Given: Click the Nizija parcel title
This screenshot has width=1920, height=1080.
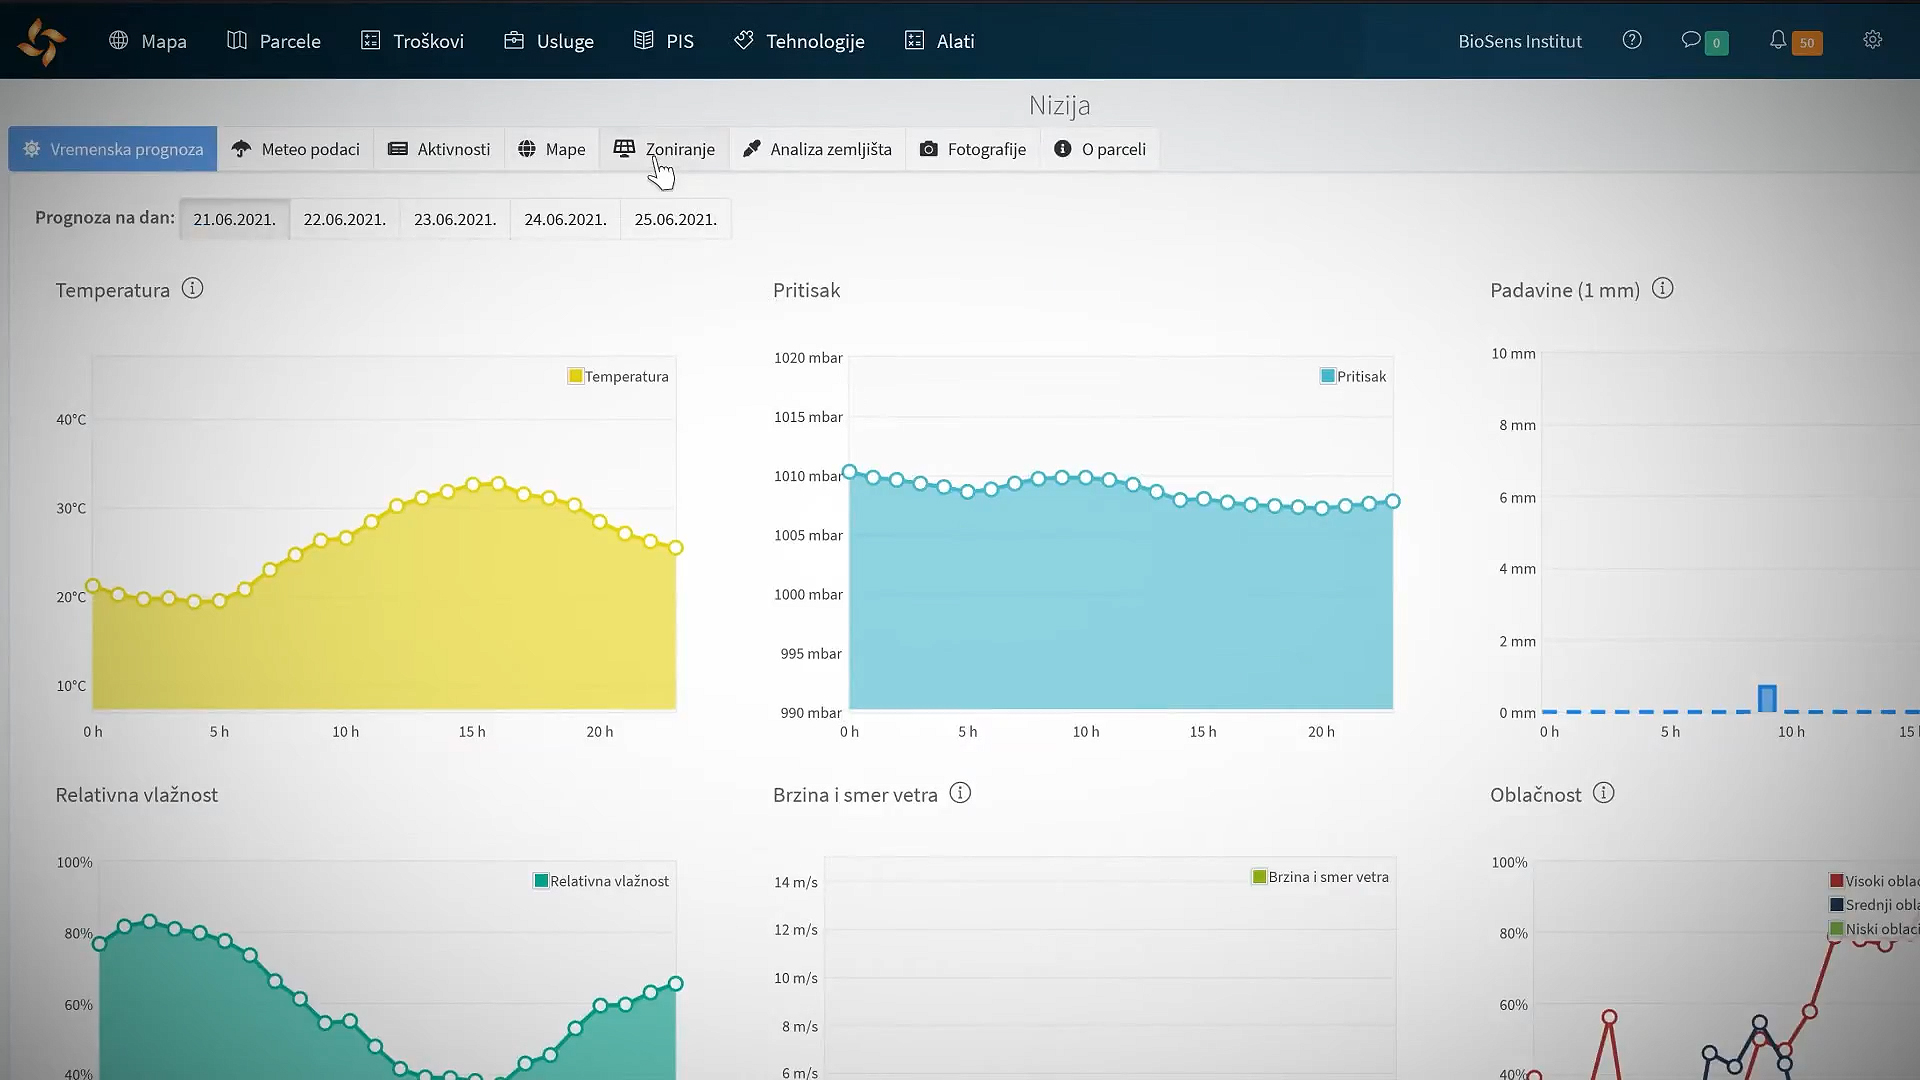Looking at the screenshot, I should pyautogui.click(x=1059, y=105).
